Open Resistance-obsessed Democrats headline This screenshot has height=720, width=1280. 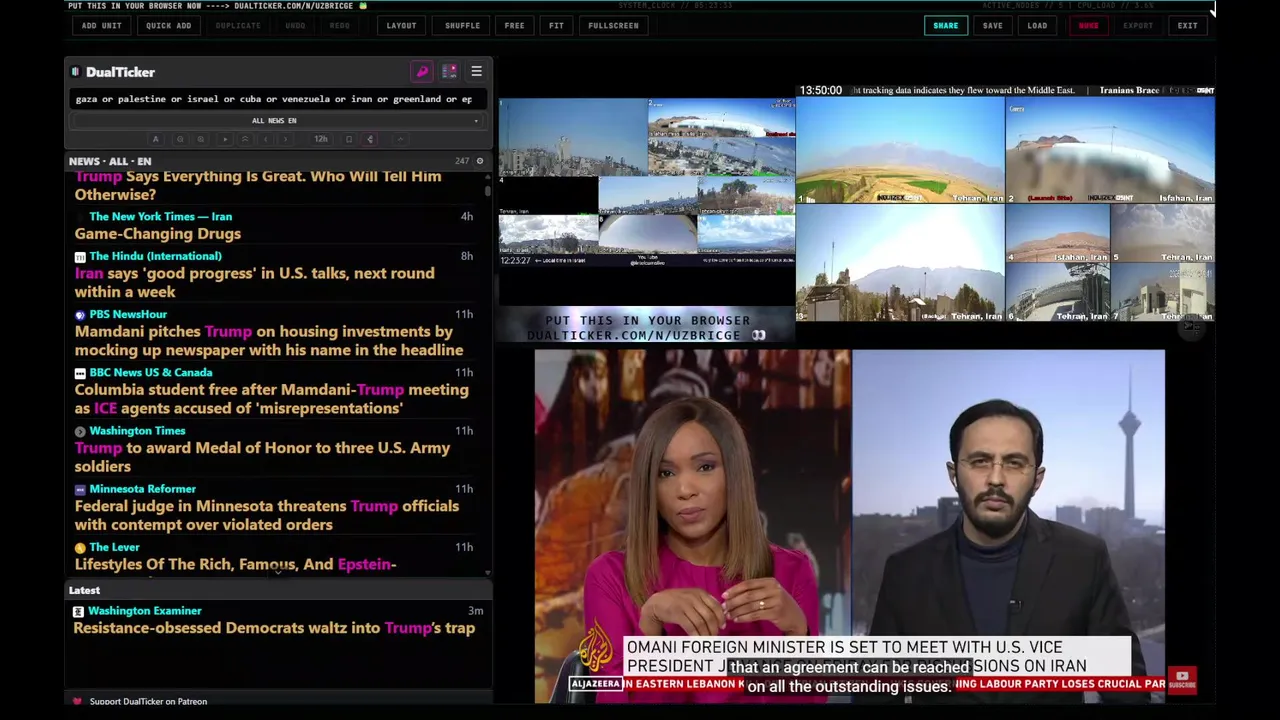tap(274, 628)
